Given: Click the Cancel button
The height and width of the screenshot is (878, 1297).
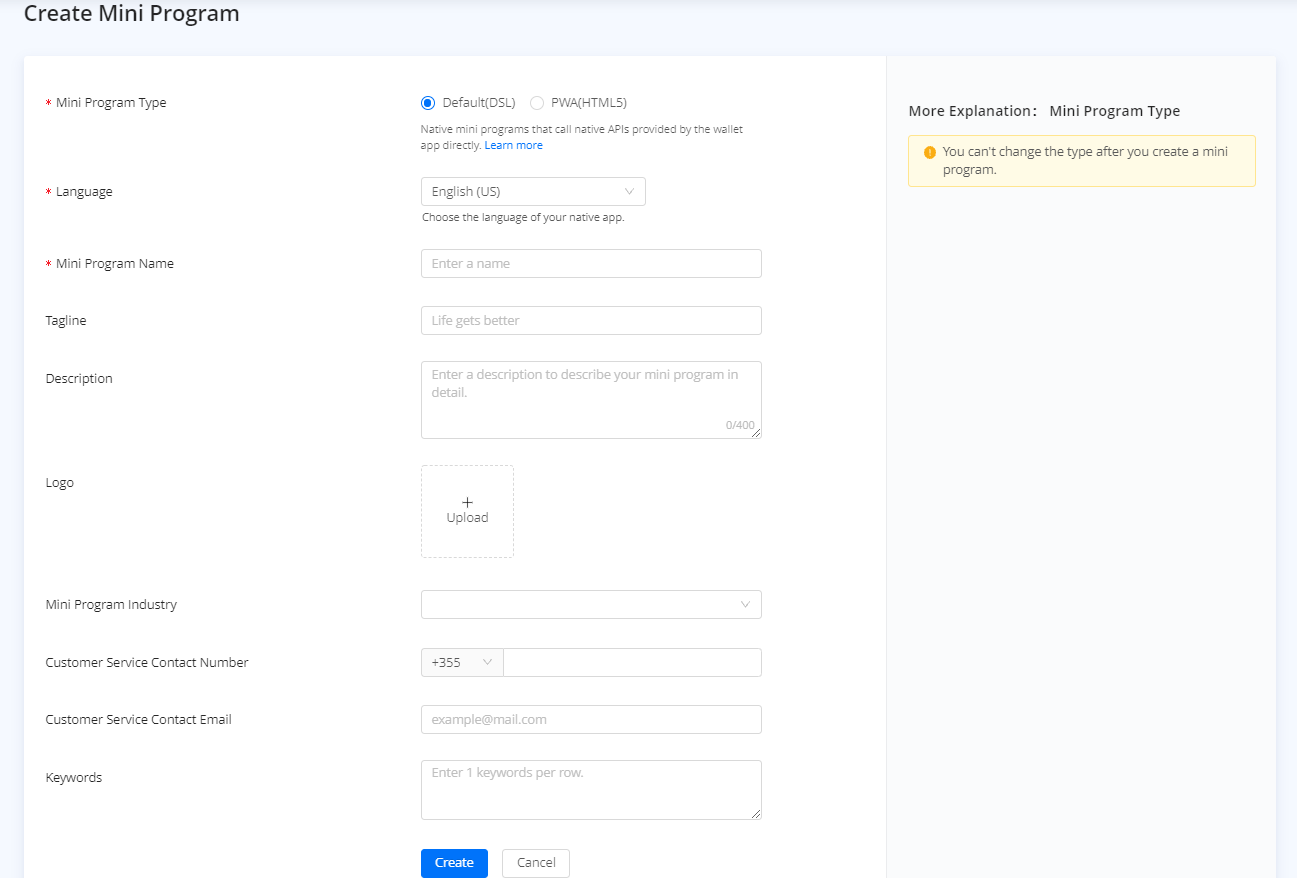Looking at the screenshot, I should 536,863.
